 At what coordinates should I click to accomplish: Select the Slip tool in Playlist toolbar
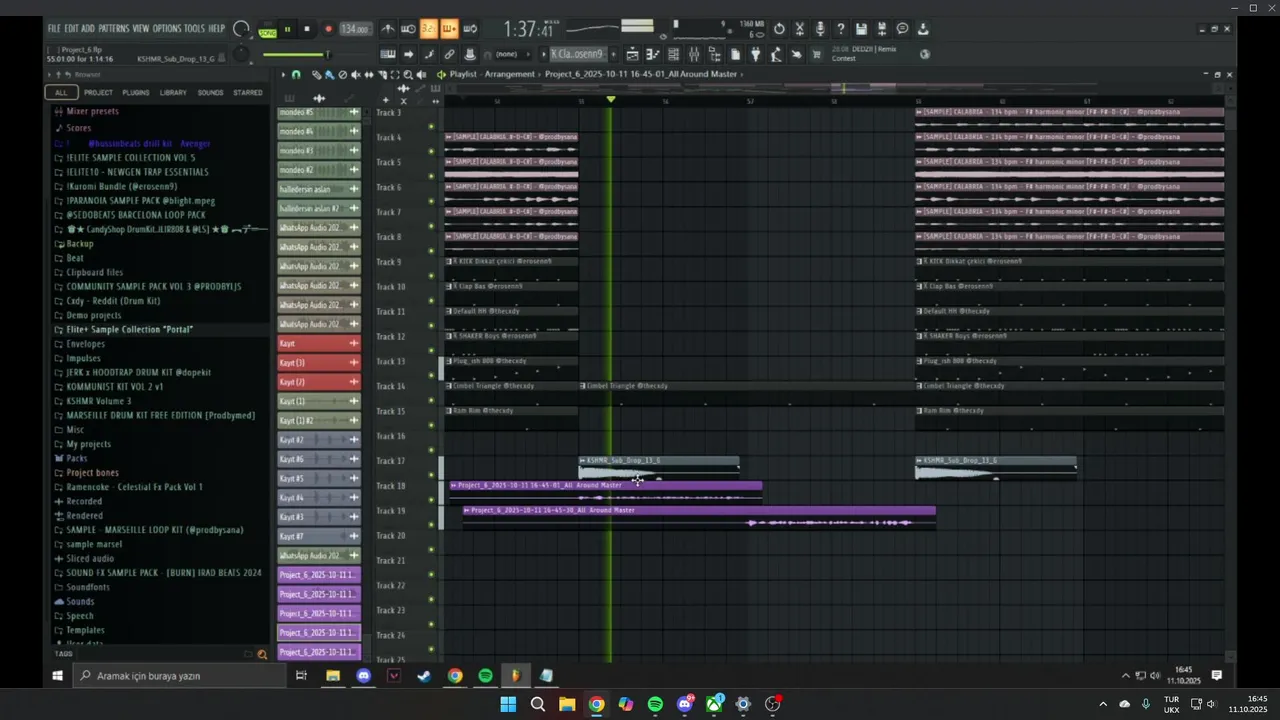369,75
